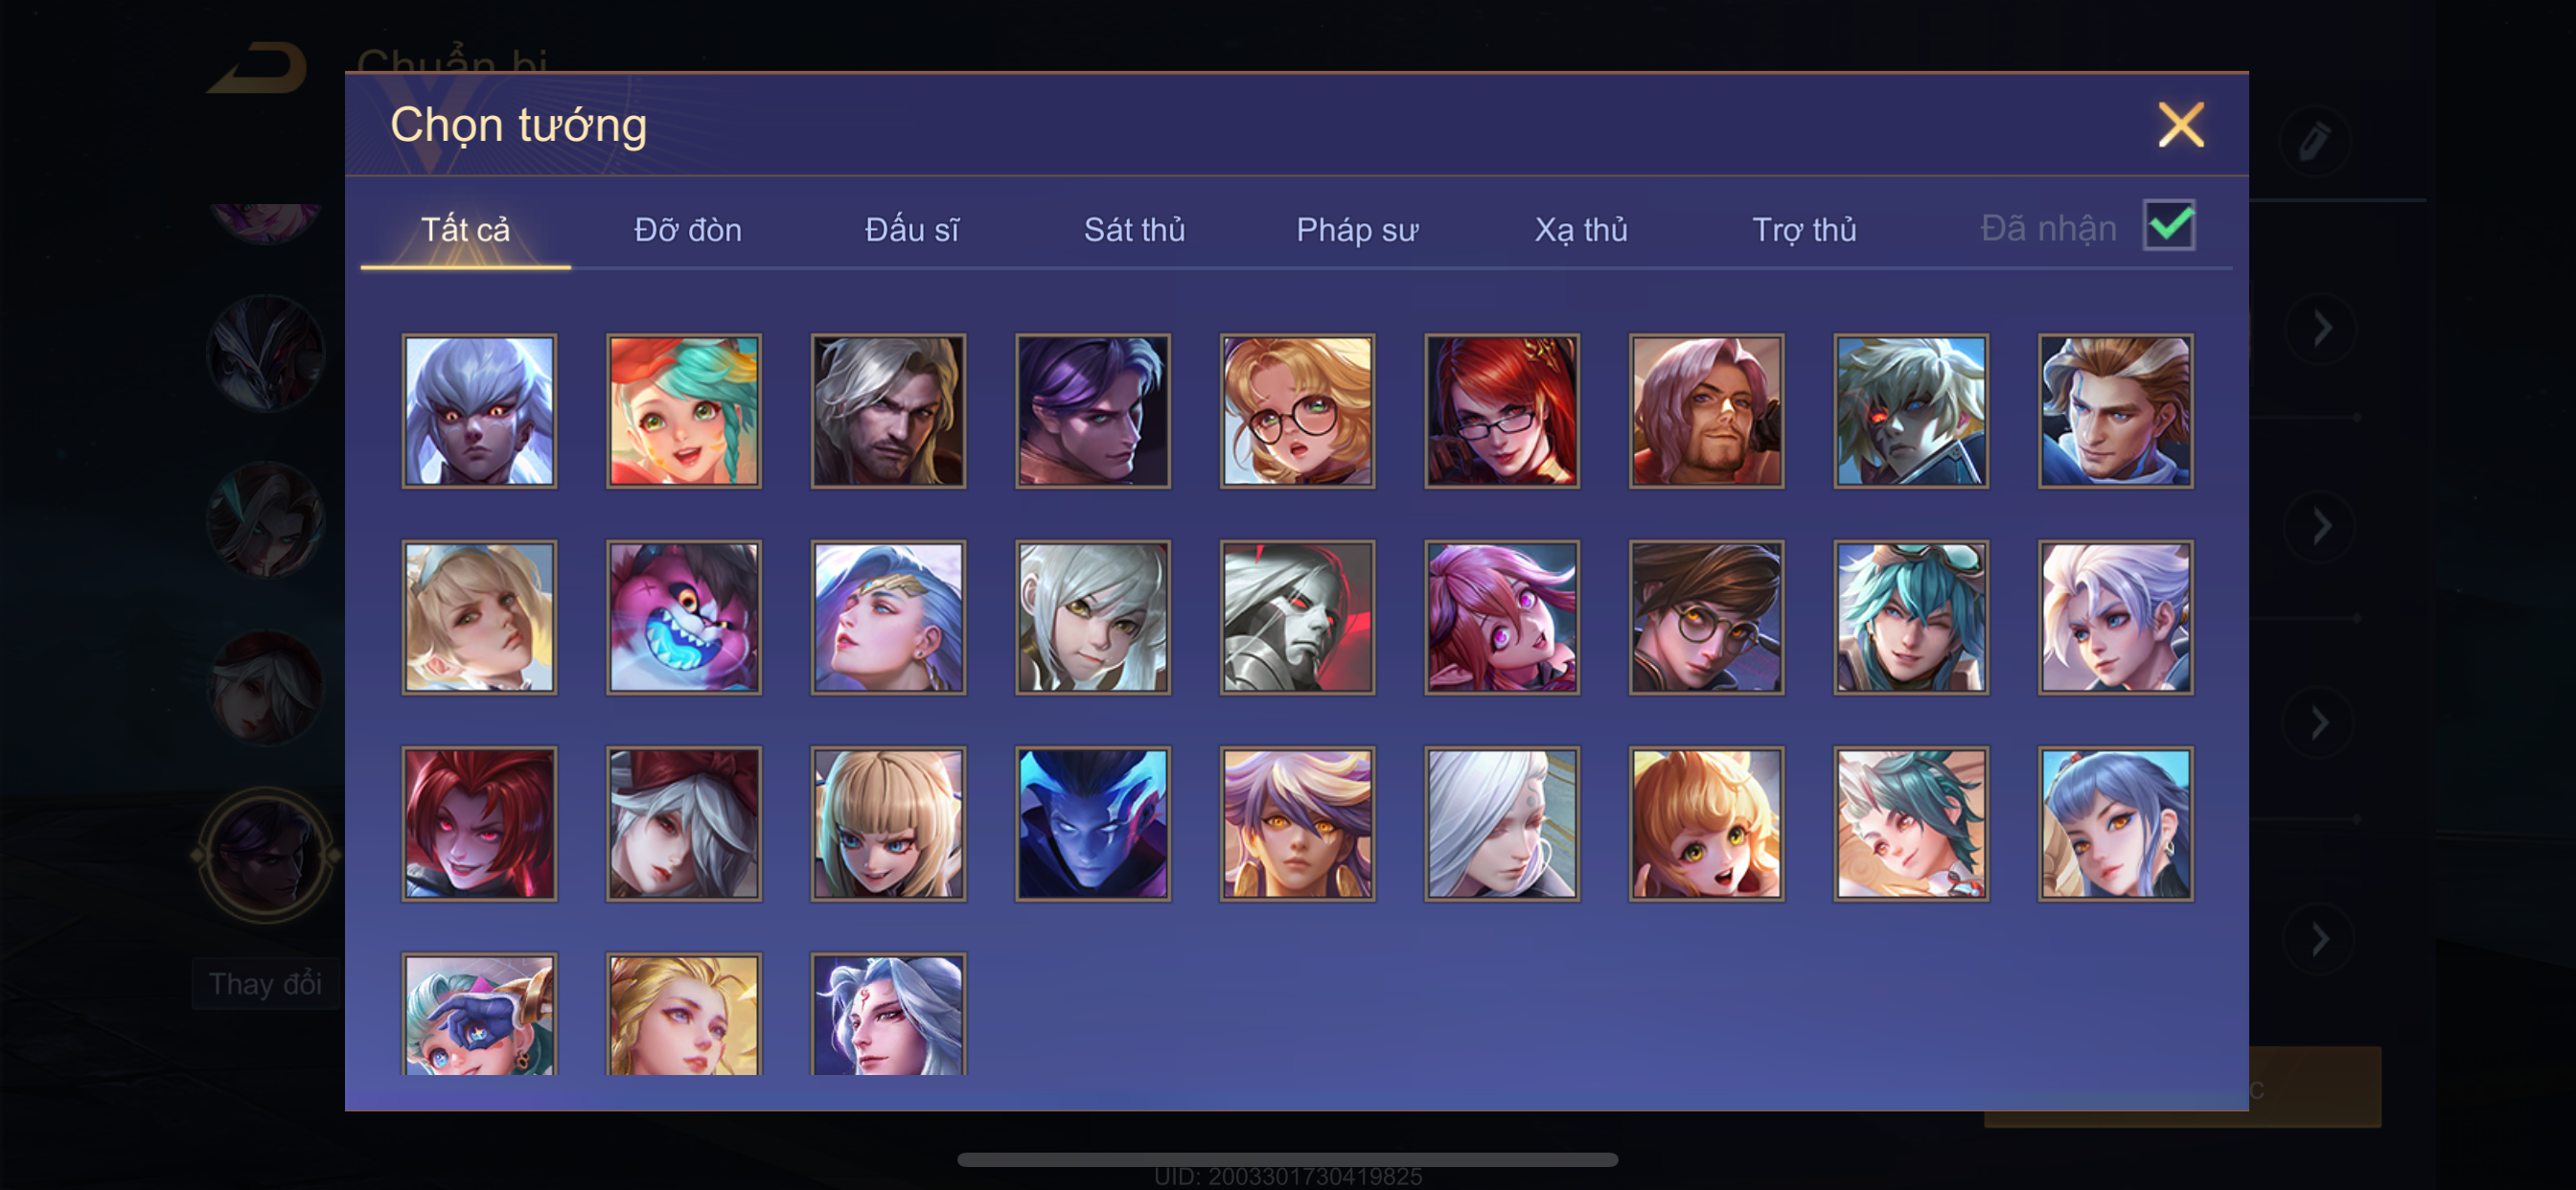This screenshot has width=2576, height=1190.
Task: Pick the pink-haired girl with purple eyes
Action: pyautogui.click(x=1502, y=617)
